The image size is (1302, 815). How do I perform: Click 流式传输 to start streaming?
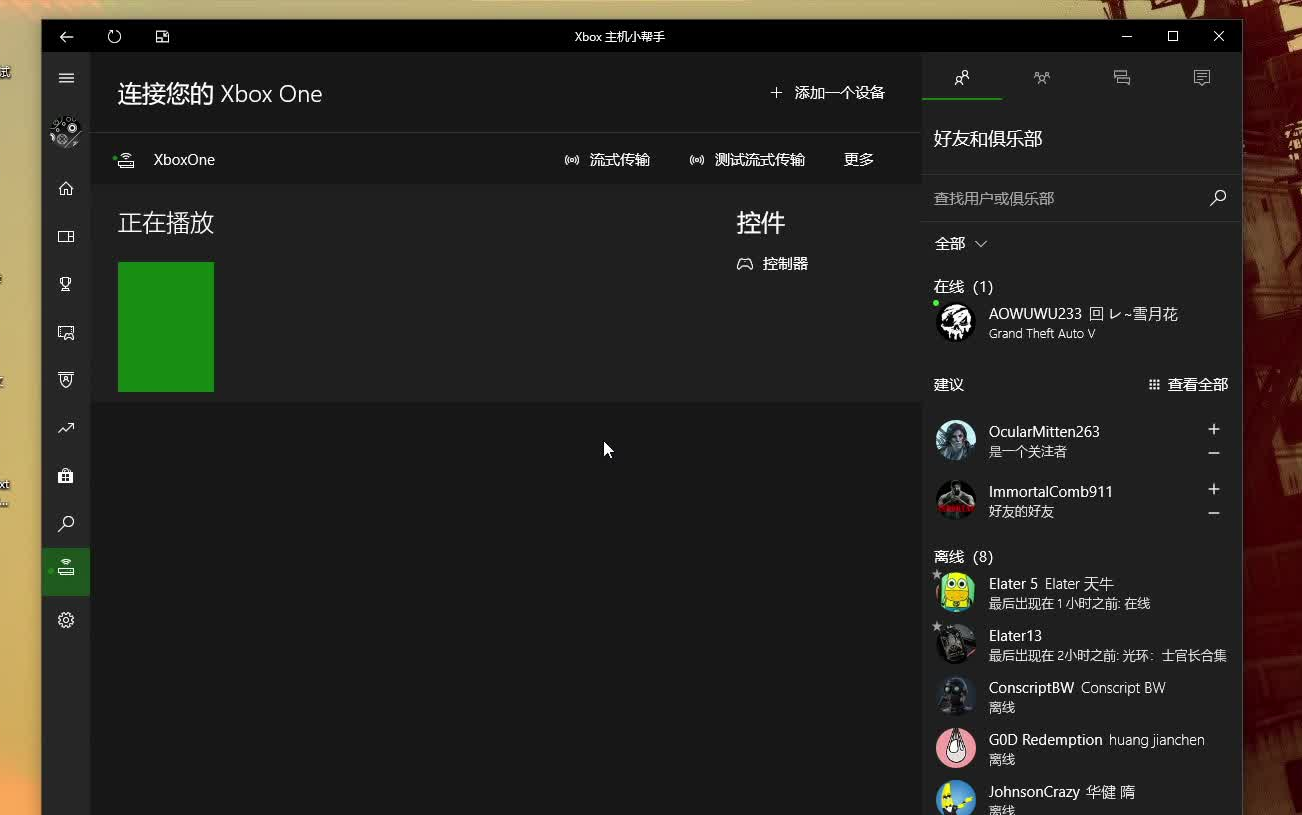click(607, 160)
